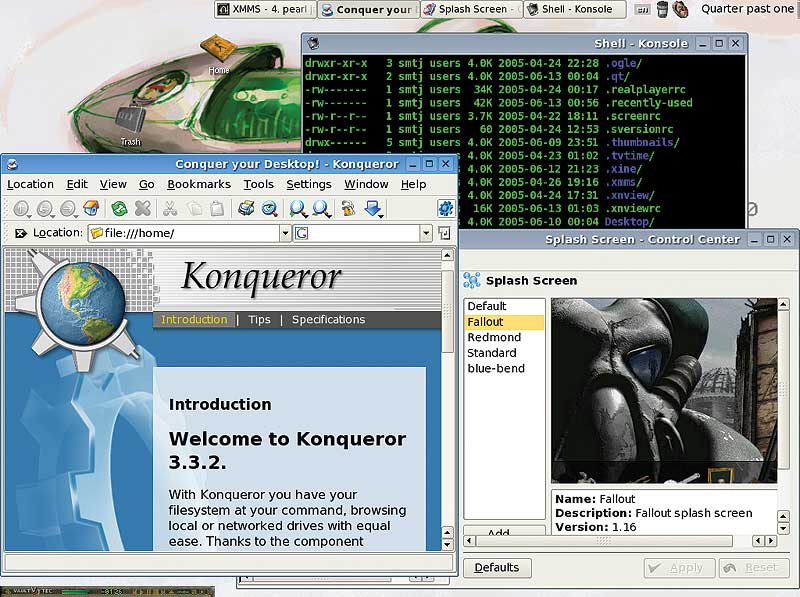This screenshot has width=800, height=597.
Task: Click the trash can icon in panel
Action: (x=662, y=9)
